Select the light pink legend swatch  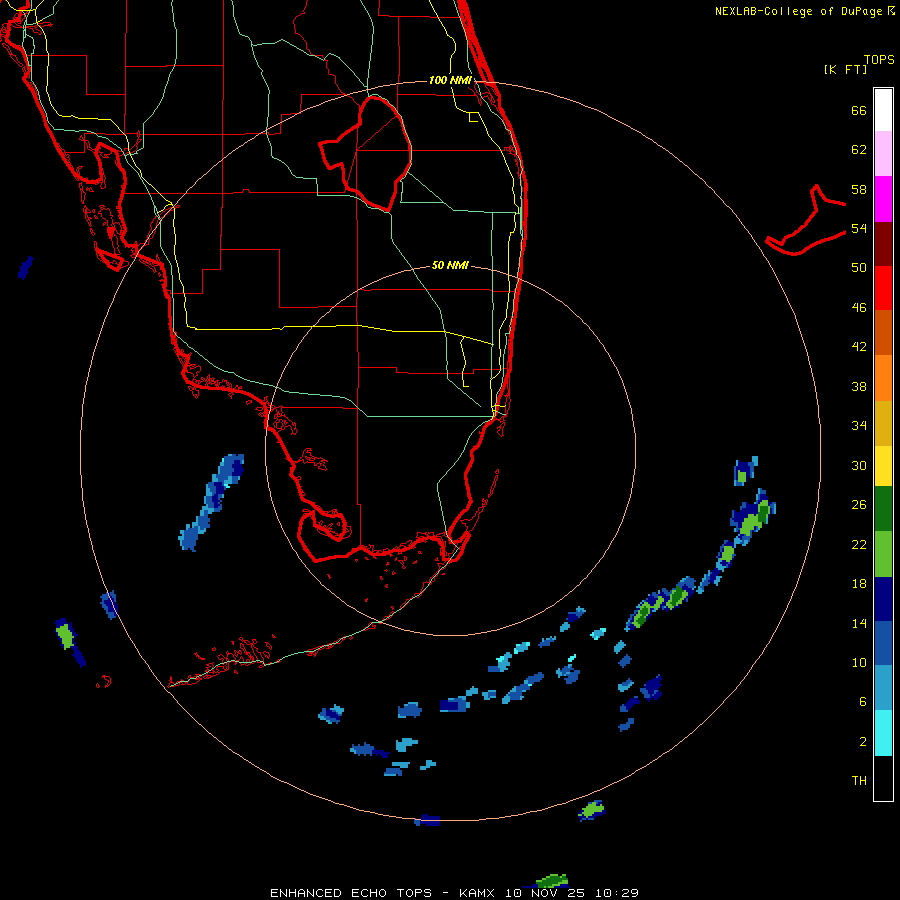[883, 153]
